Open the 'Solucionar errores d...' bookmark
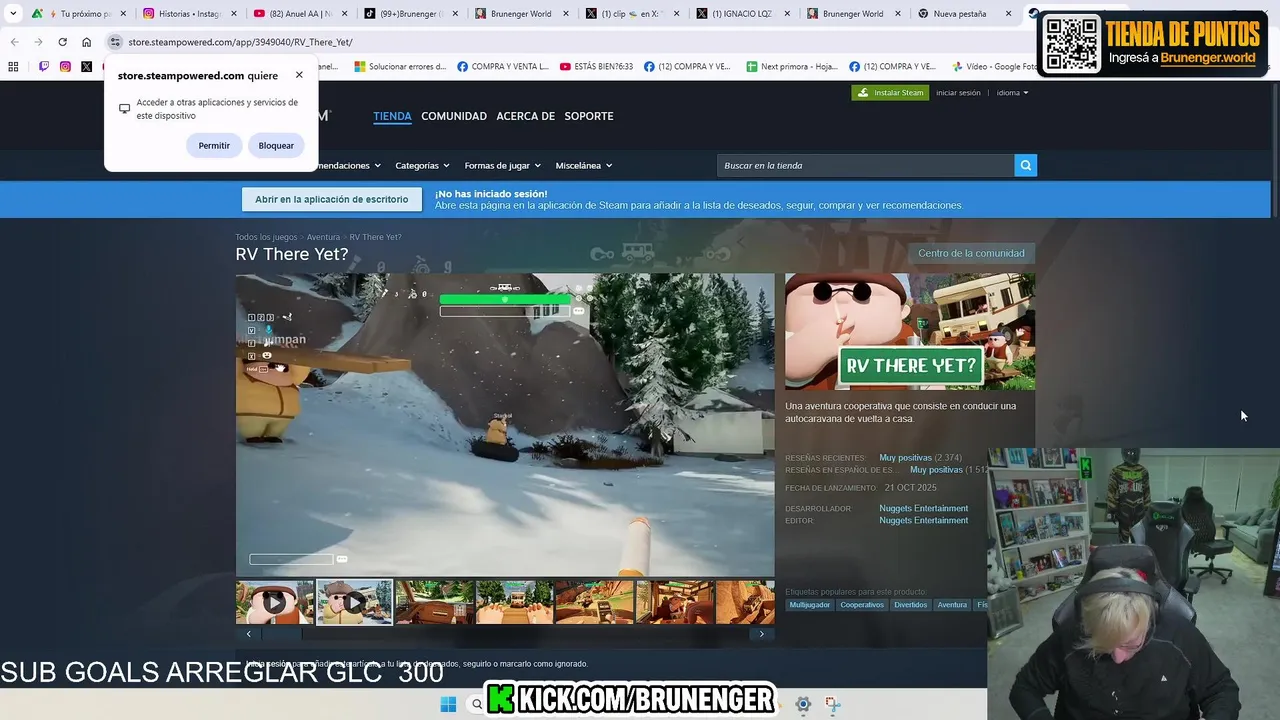This screenshot has height=720, width=1280. [x=400, y=66]
